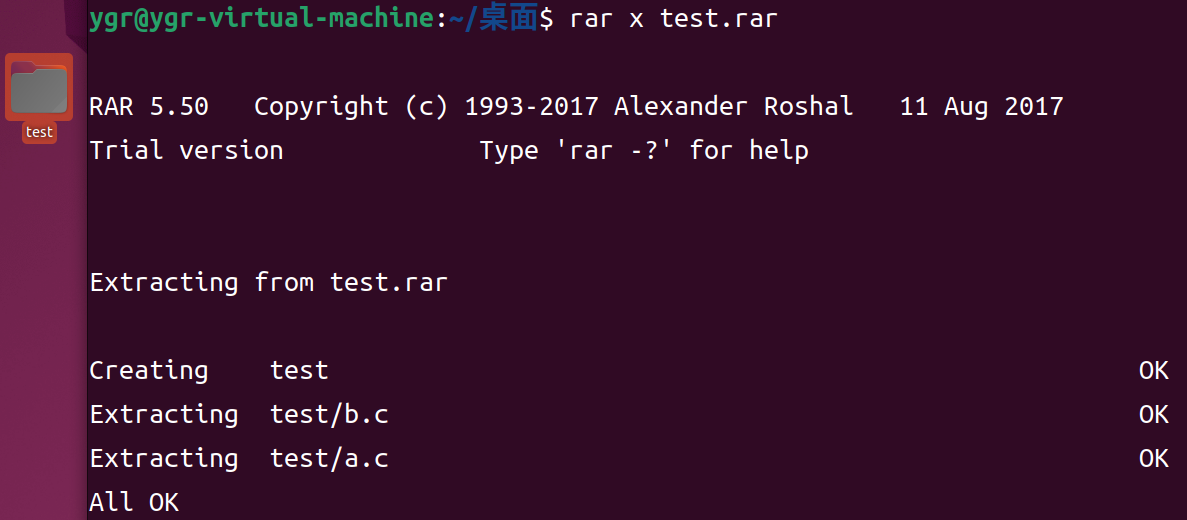Click the OK status for test/b.c
The width and height of the screenshot is (1187, 520).
tap(1154, 414)
